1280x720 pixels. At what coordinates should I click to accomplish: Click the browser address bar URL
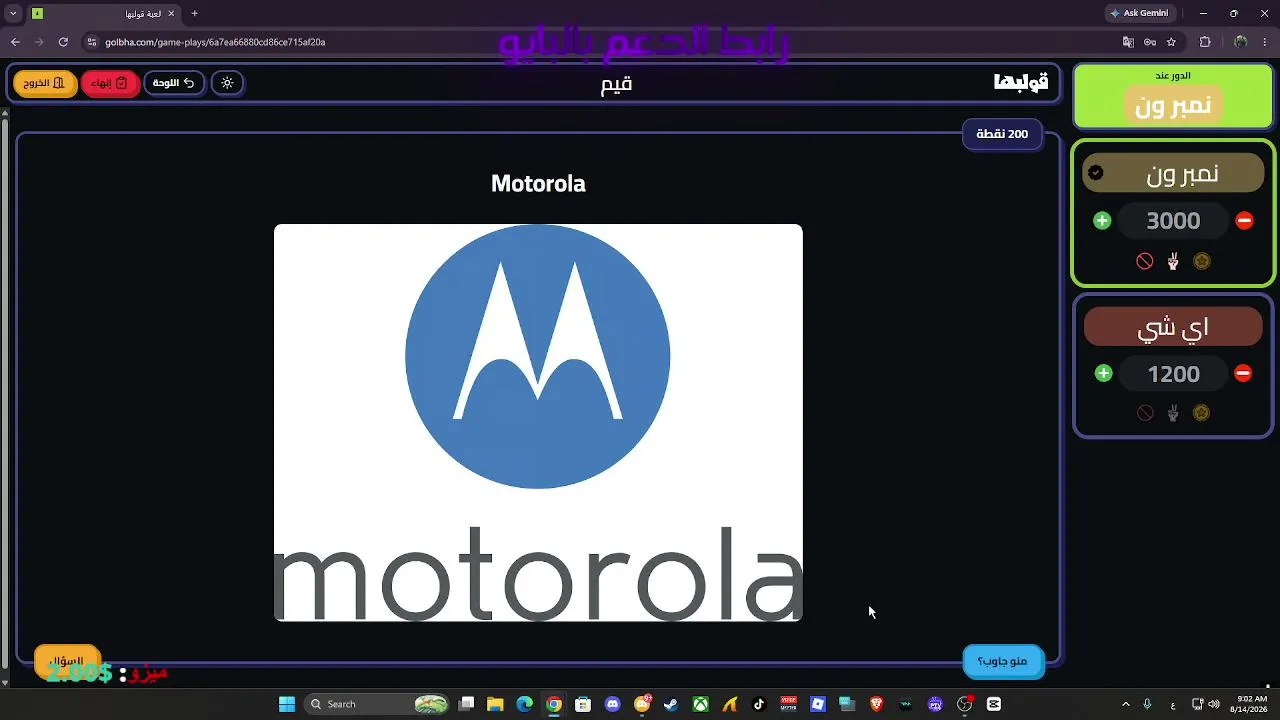click(215, 42)
